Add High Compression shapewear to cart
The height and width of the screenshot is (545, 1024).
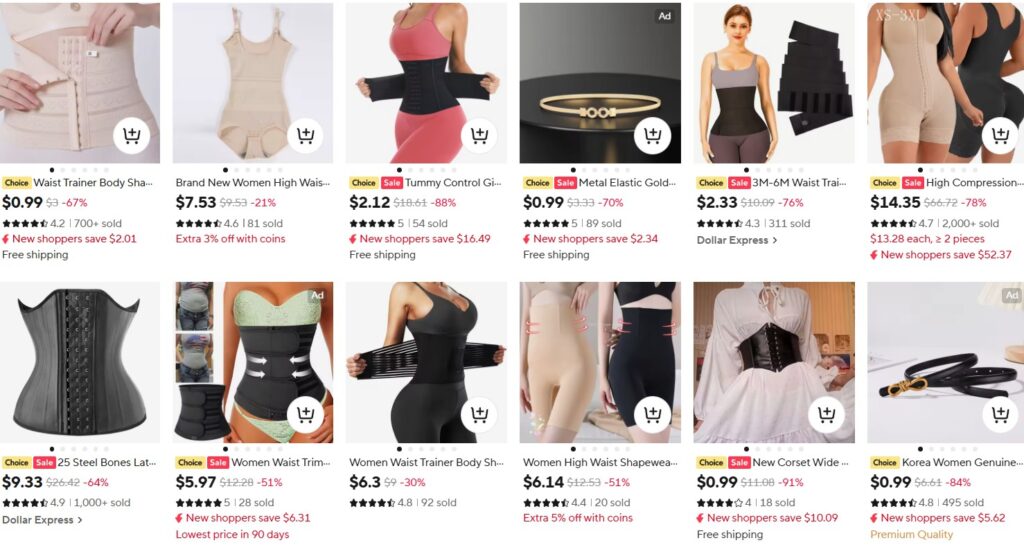[1000, 136]
